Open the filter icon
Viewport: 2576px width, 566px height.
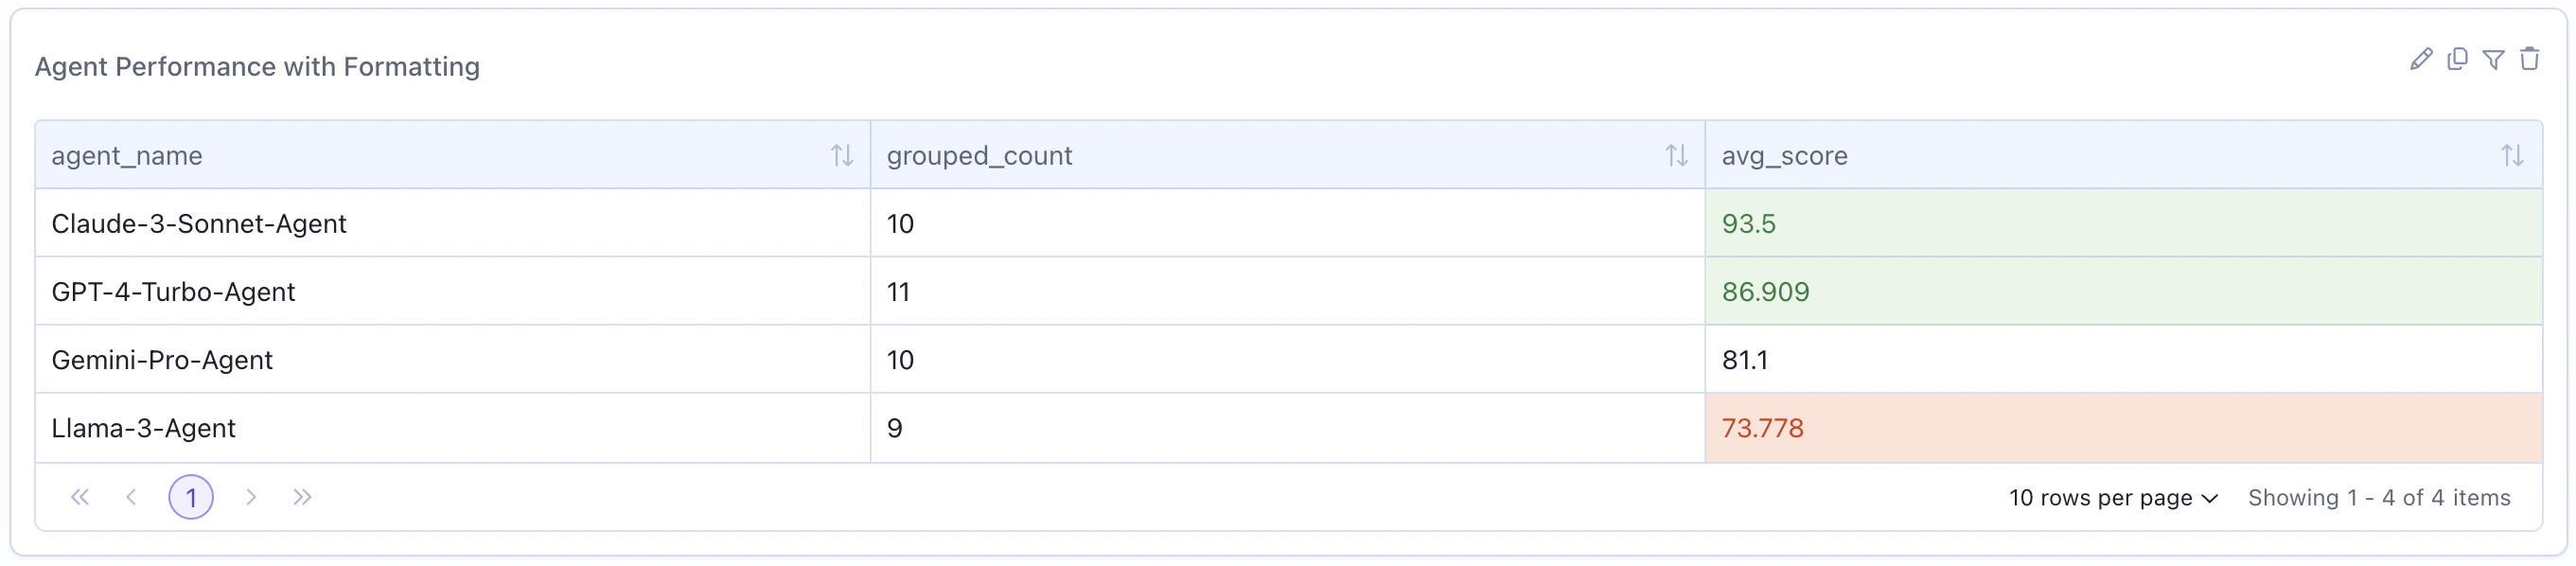pyautogui.click(x=2494, y=59)
